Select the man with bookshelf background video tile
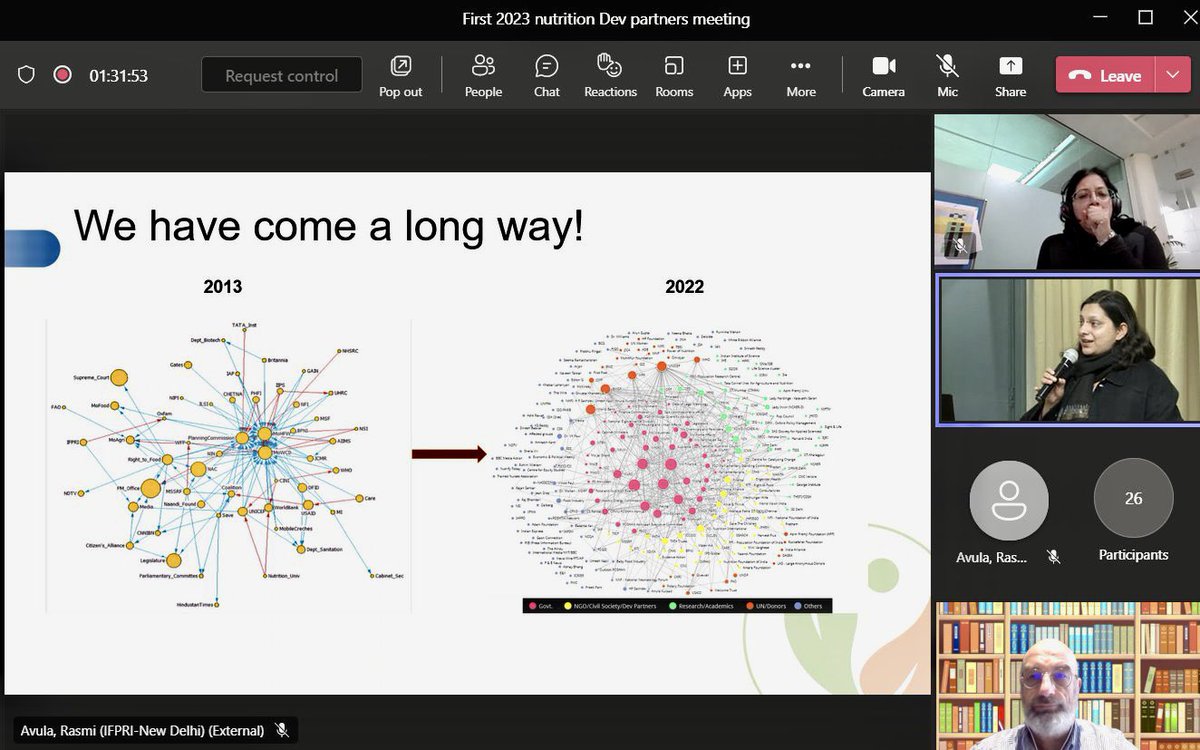 tap(1067, 676)
